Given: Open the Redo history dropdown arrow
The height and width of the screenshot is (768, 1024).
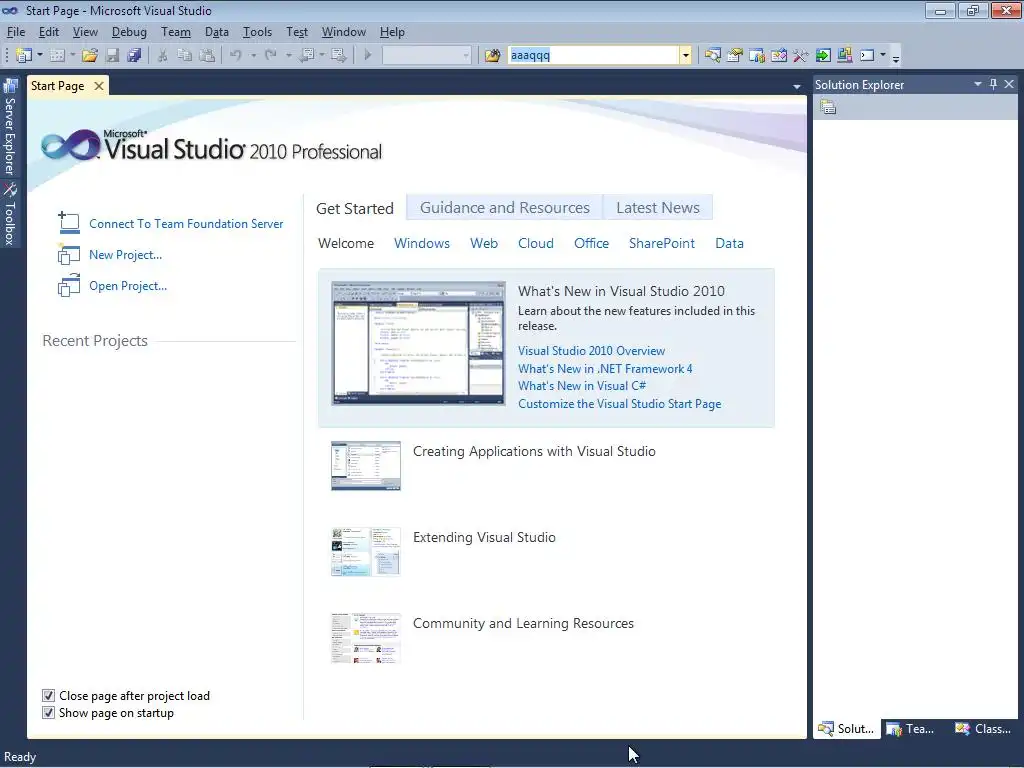Looking at the screenshot, I should [x=288, y=56].
